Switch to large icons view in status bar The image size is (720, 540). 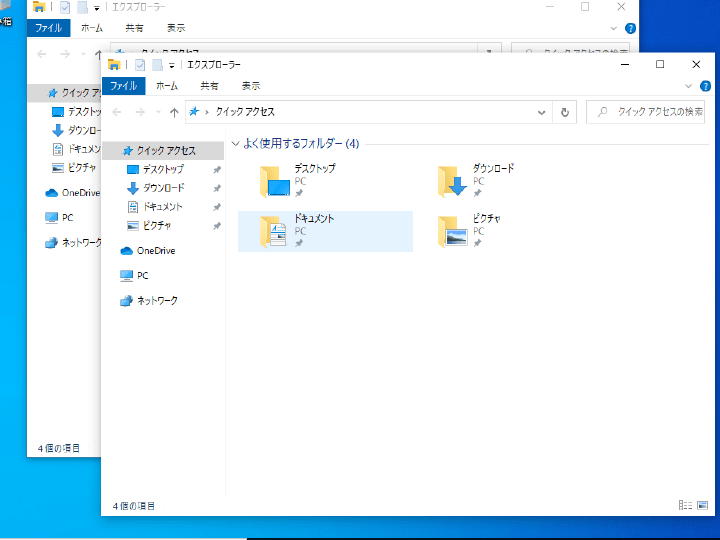pyautogui.click(x=701, y=506)
